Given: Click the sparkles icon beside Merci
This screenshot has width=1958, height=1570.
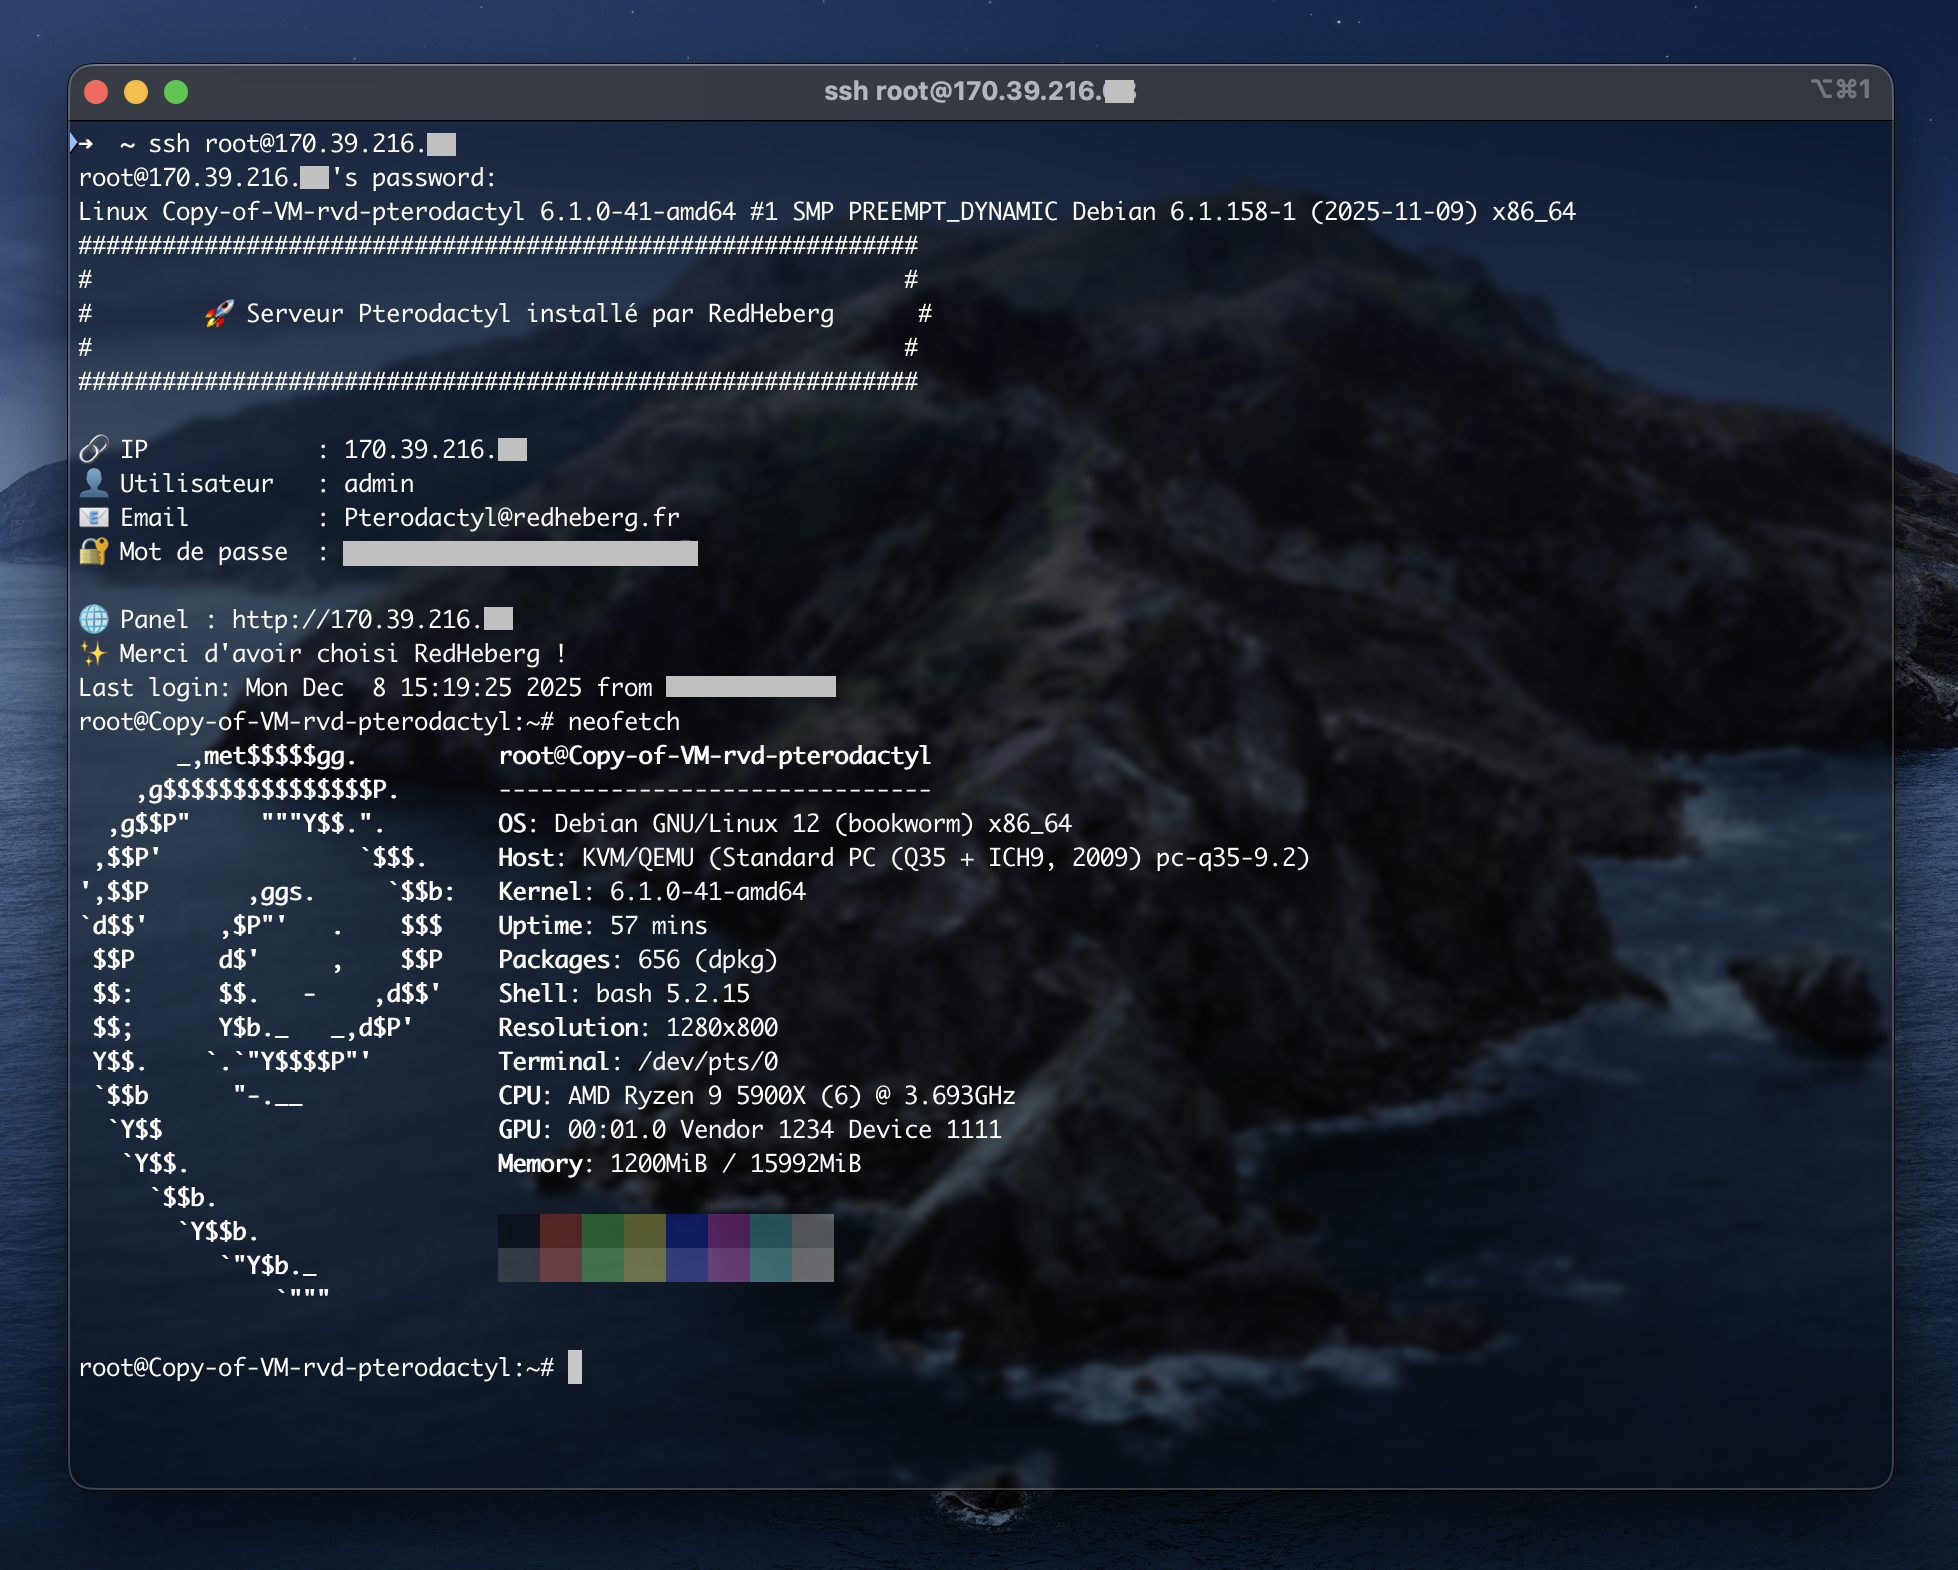Looking at the screenshot, I should click(93, 653).
